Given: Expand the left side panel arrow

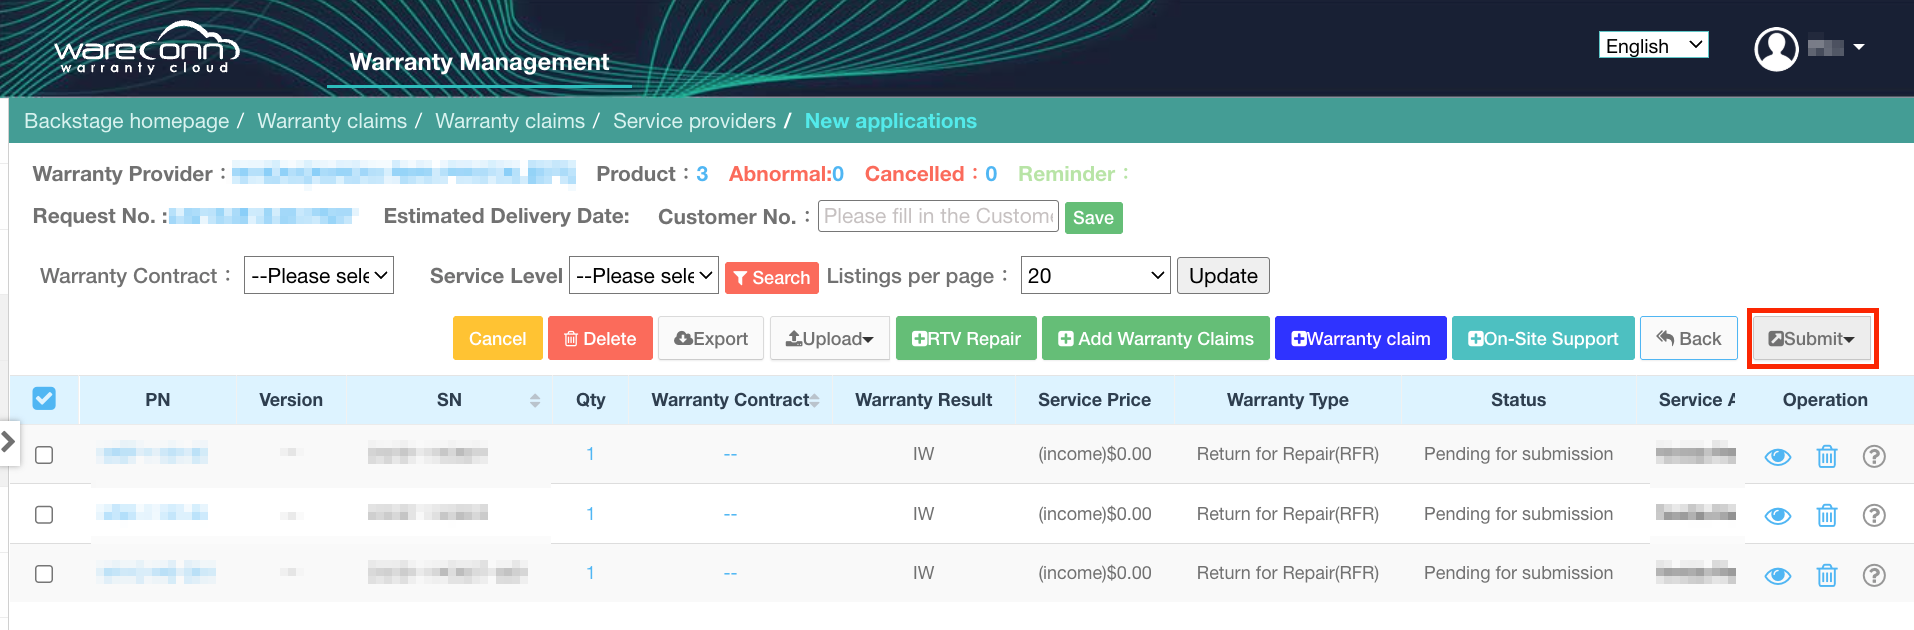Looking at the screenshot, I should click(8, 440).
